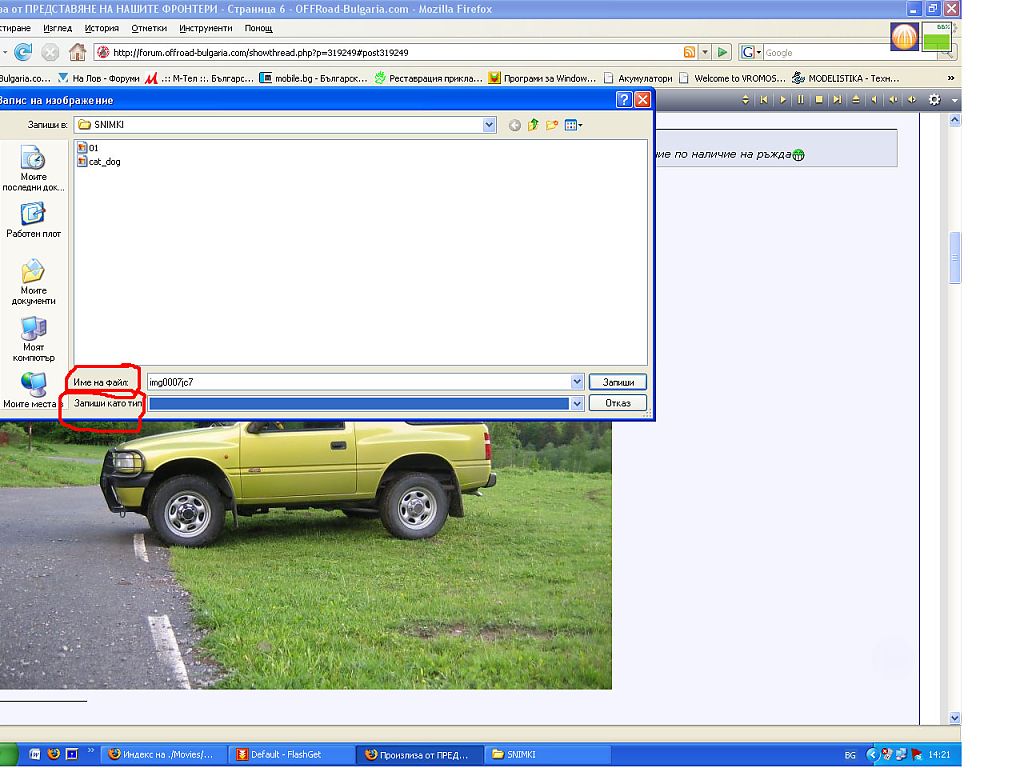Select the cat_dog file in the list

[x=103, y=161]
